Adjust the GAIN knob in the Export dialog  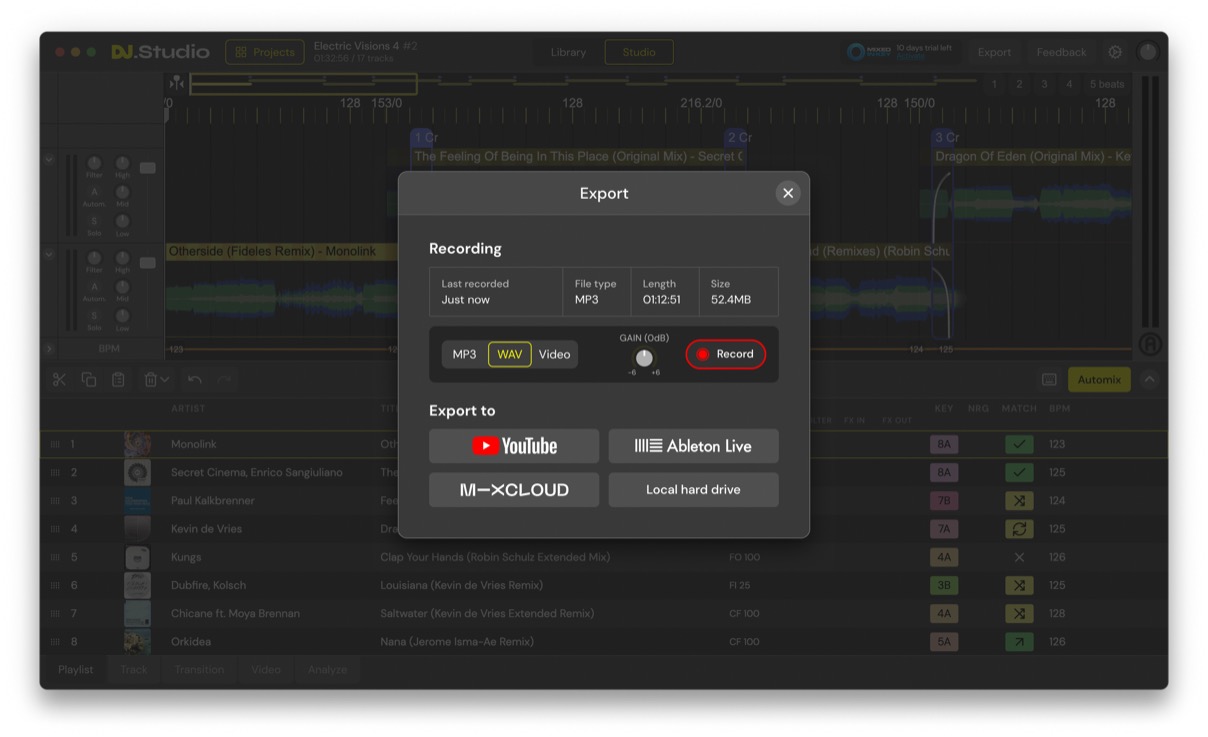coord(644,360)
